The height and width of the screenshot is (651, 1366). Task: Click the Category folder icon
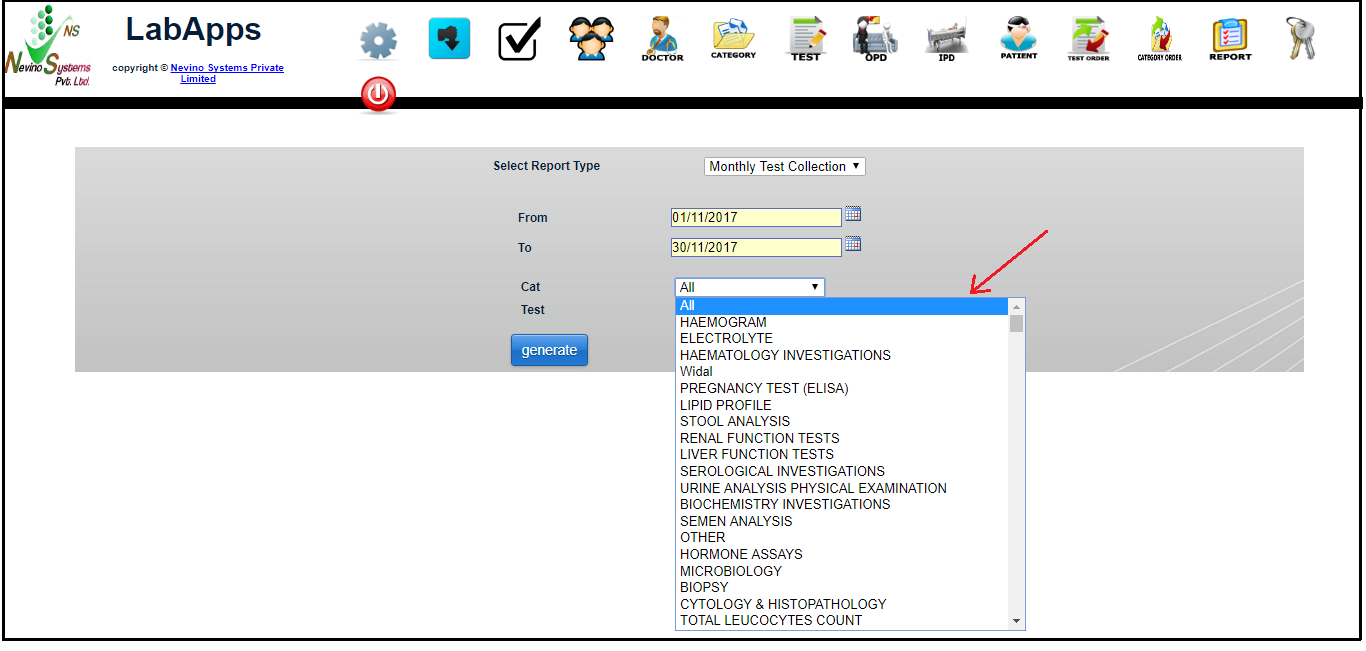coord(733,39)
